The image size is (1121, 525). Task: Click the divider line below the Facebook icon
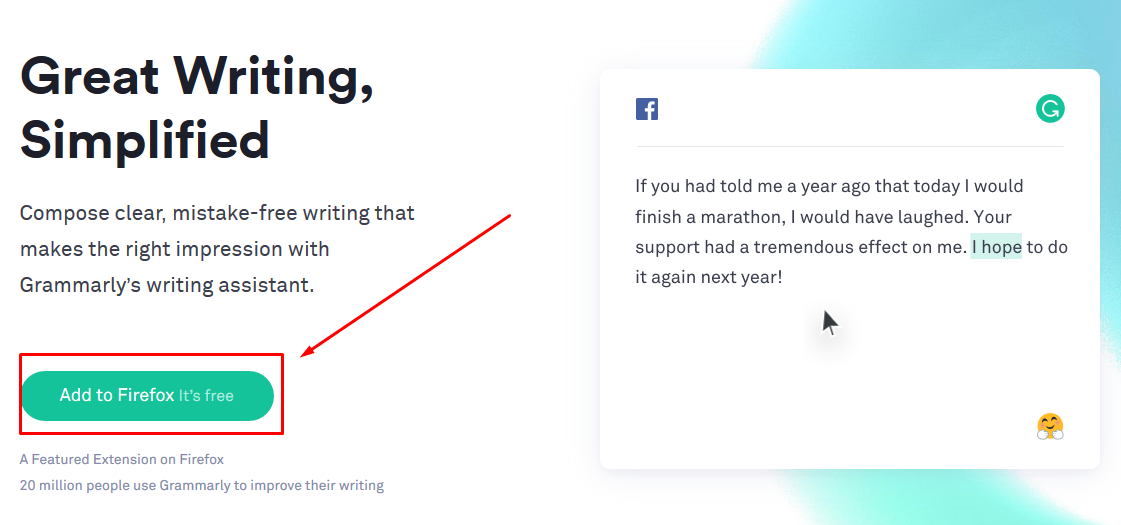coord(849,147)
